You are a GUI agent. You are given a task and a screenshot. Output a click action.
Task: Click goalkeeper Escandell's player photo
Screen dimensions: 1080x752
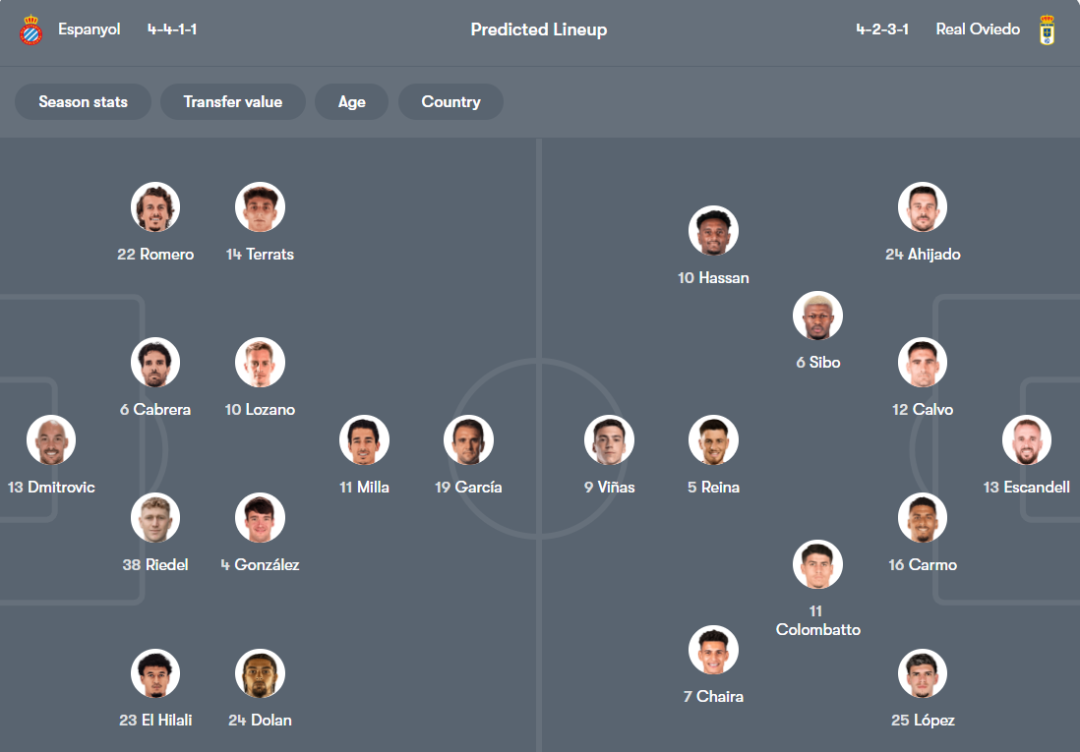tap(1027, 441)
